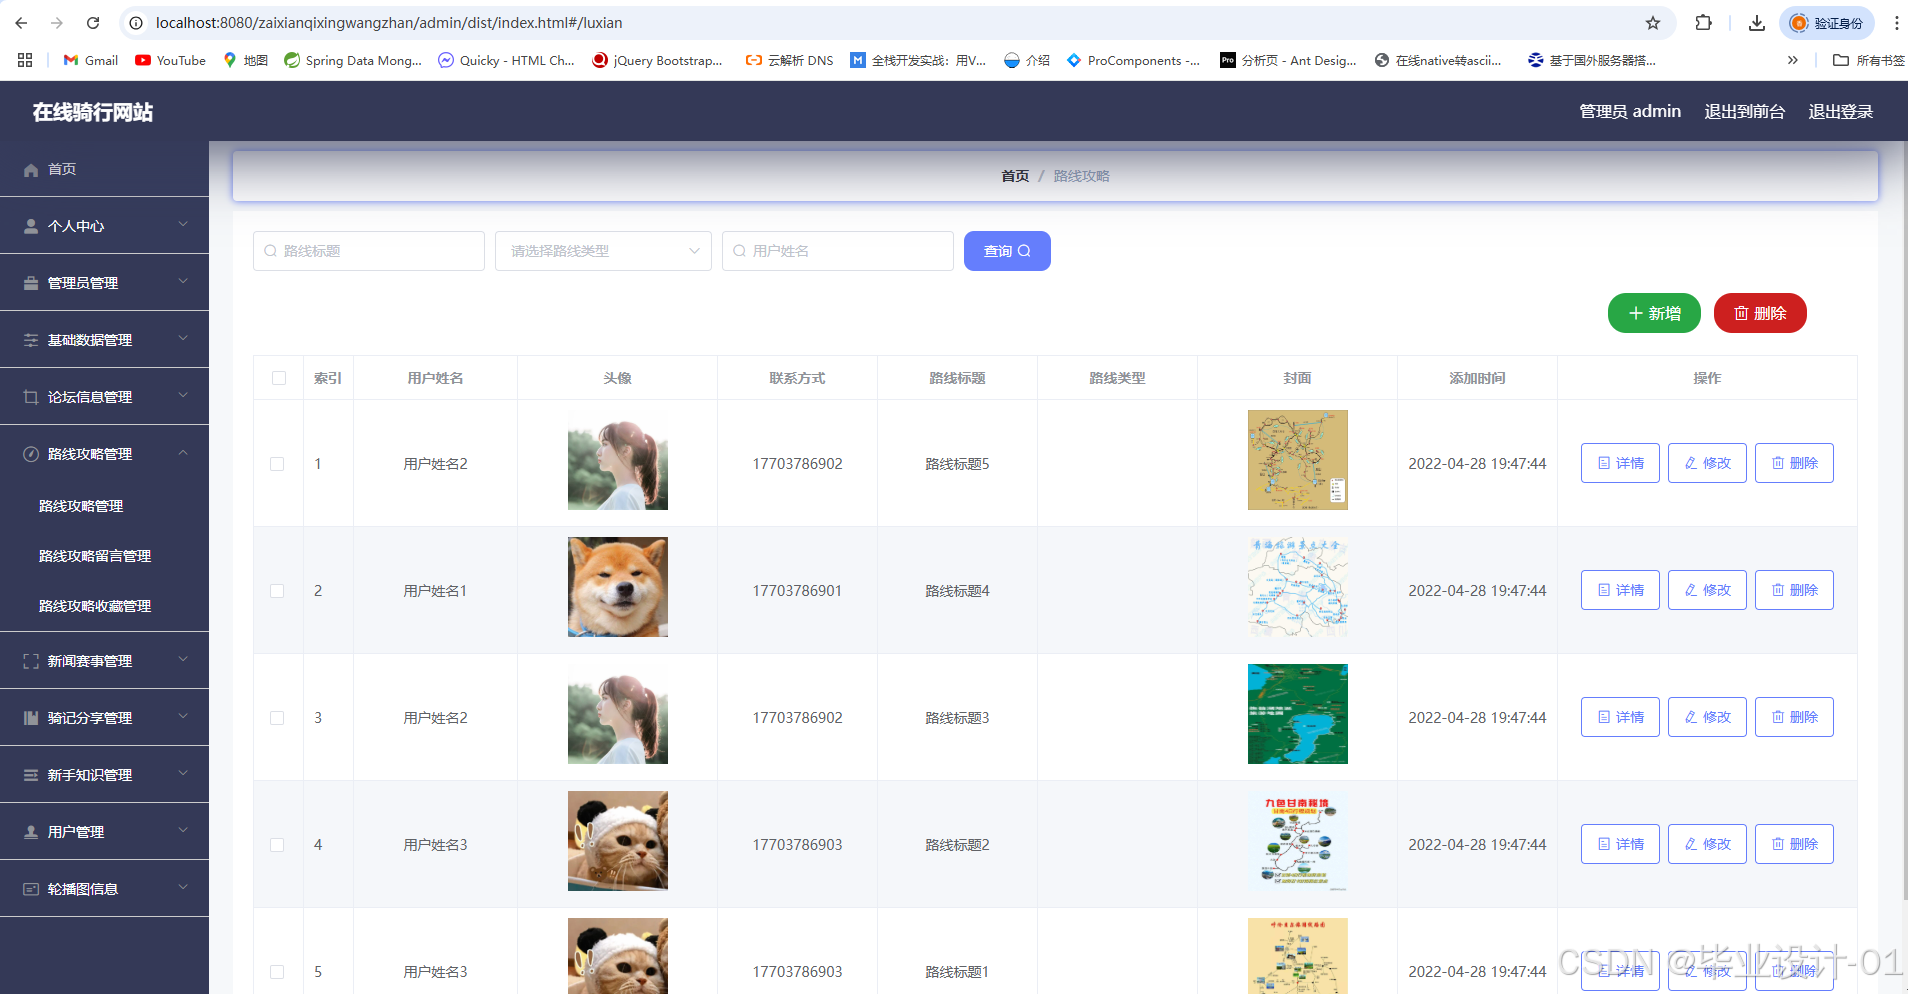Focus the 路线标题 search input
The height and width of the screenshot is (994, 1908).
369,251
